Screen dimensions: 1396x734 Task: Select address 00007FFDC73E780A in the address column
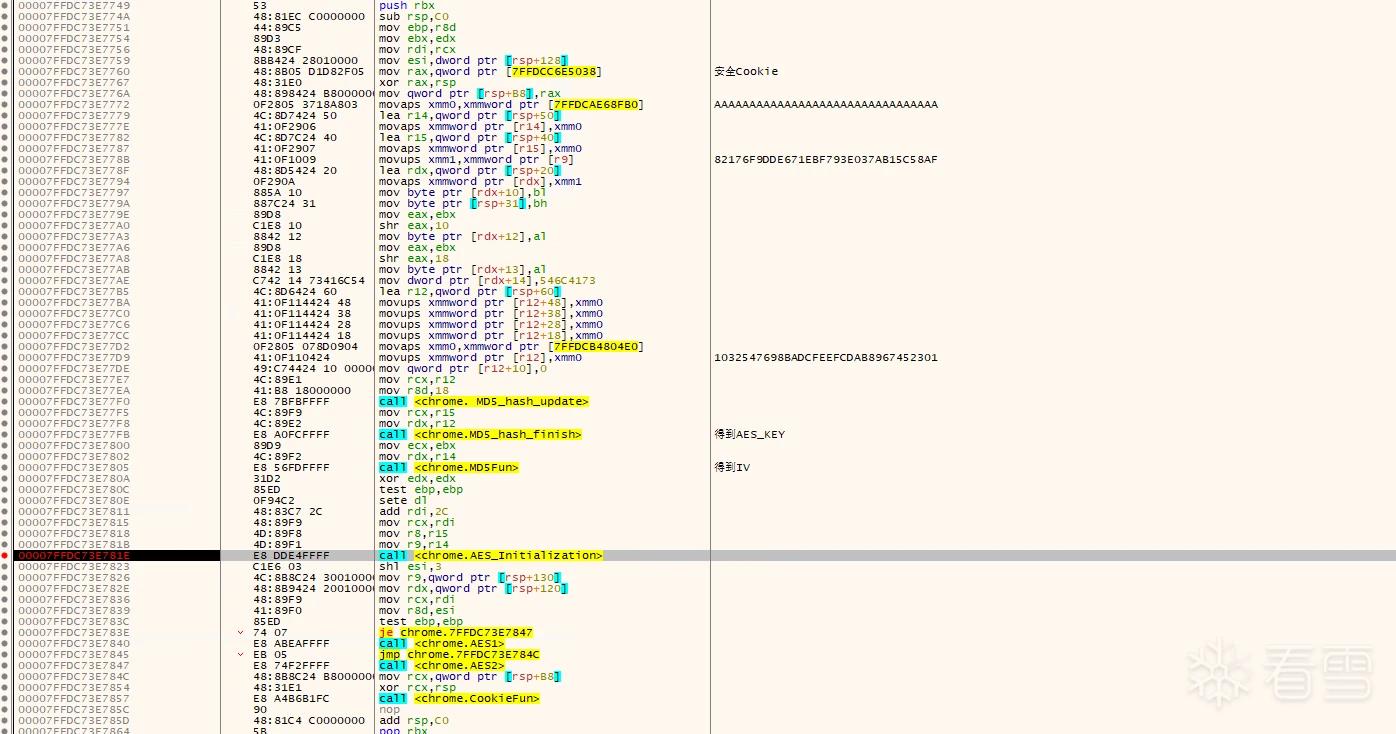pyautogui.click(x=73, y=478)
